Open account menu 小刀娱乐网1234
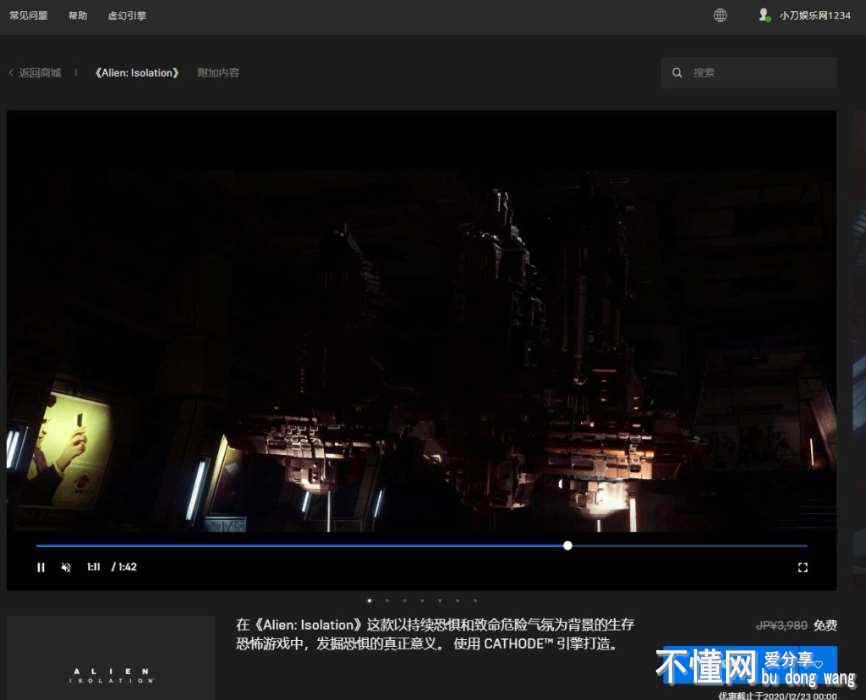 tap(815, 15)
